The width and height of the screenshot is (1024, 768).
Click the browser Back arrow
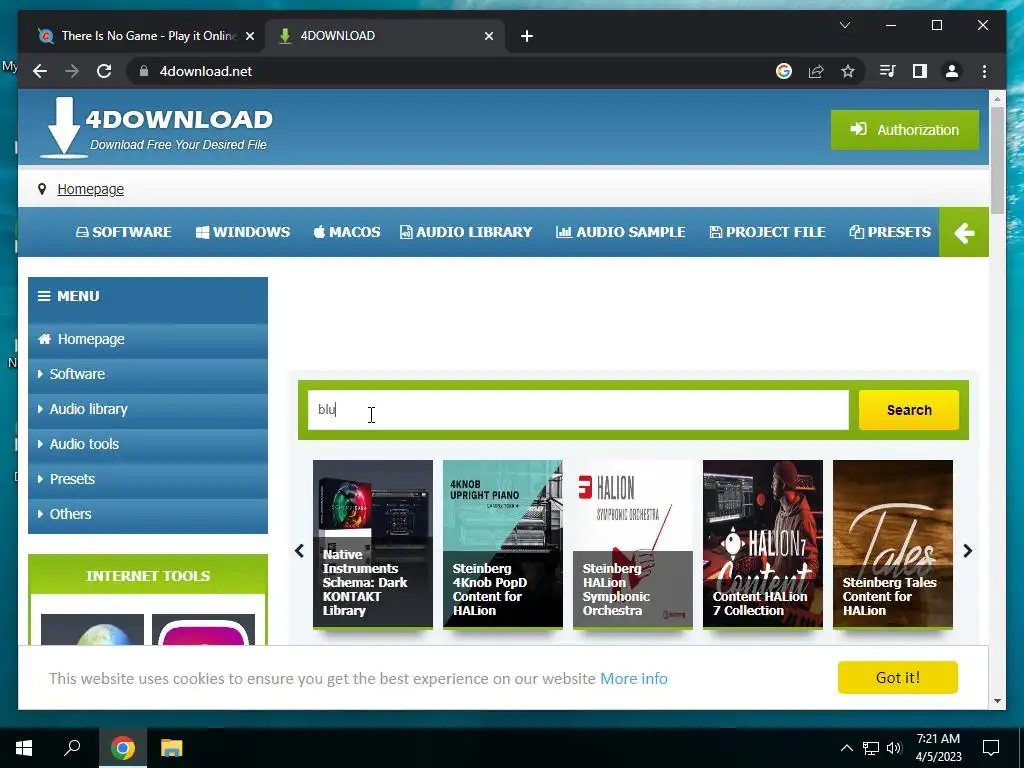[40, 71]
